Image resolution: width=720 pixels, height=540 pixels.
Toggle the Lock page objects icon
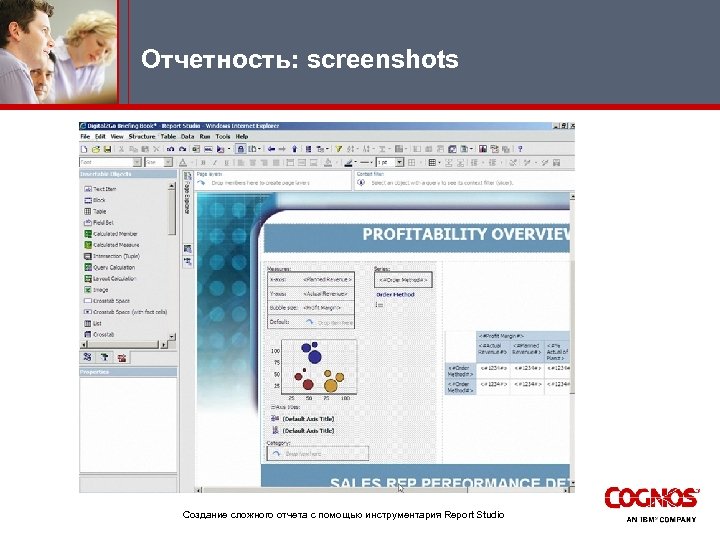240,149
